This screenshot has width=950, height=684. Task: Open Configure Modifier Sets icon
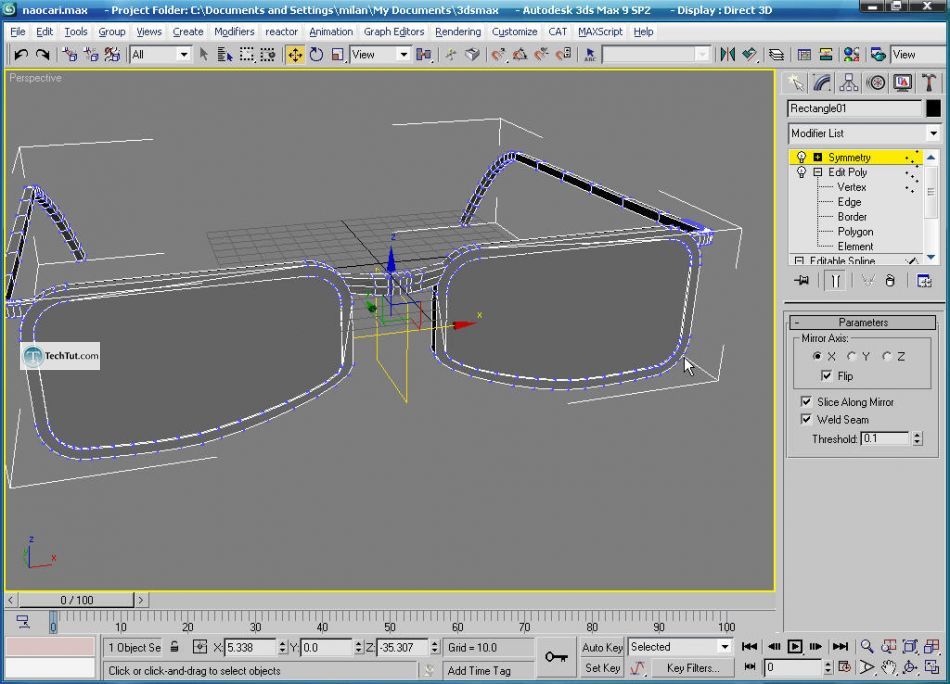tap(924, 281)
